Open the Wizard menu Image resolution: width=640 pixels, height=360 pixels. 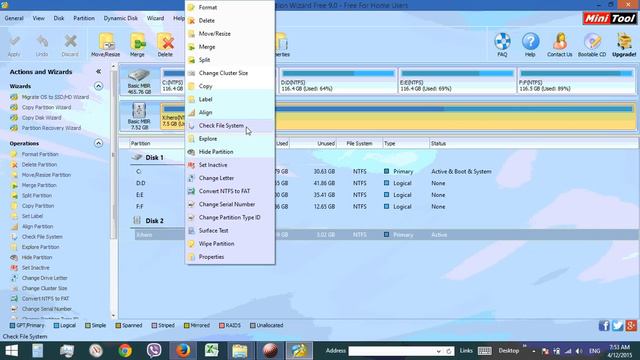click(x=155, y=18)
